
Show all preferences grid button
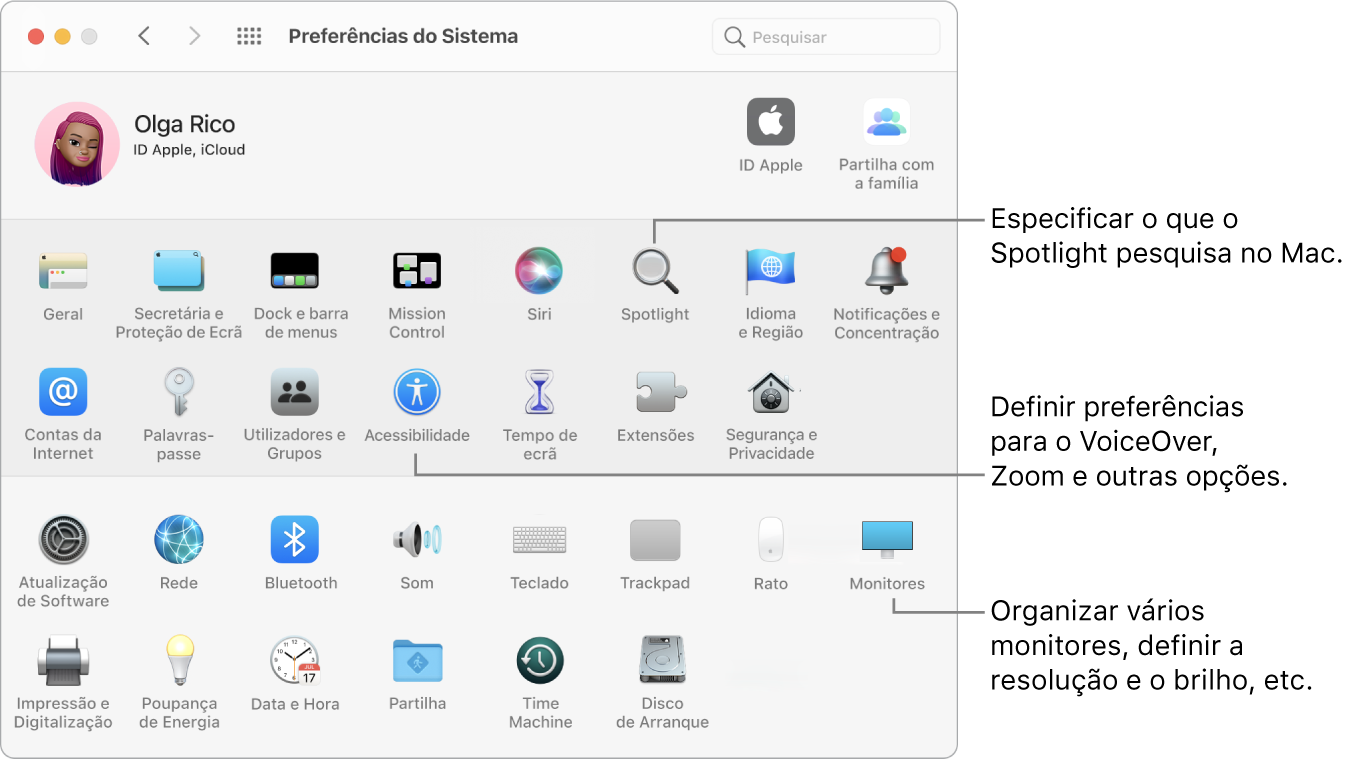coord(249,36)
